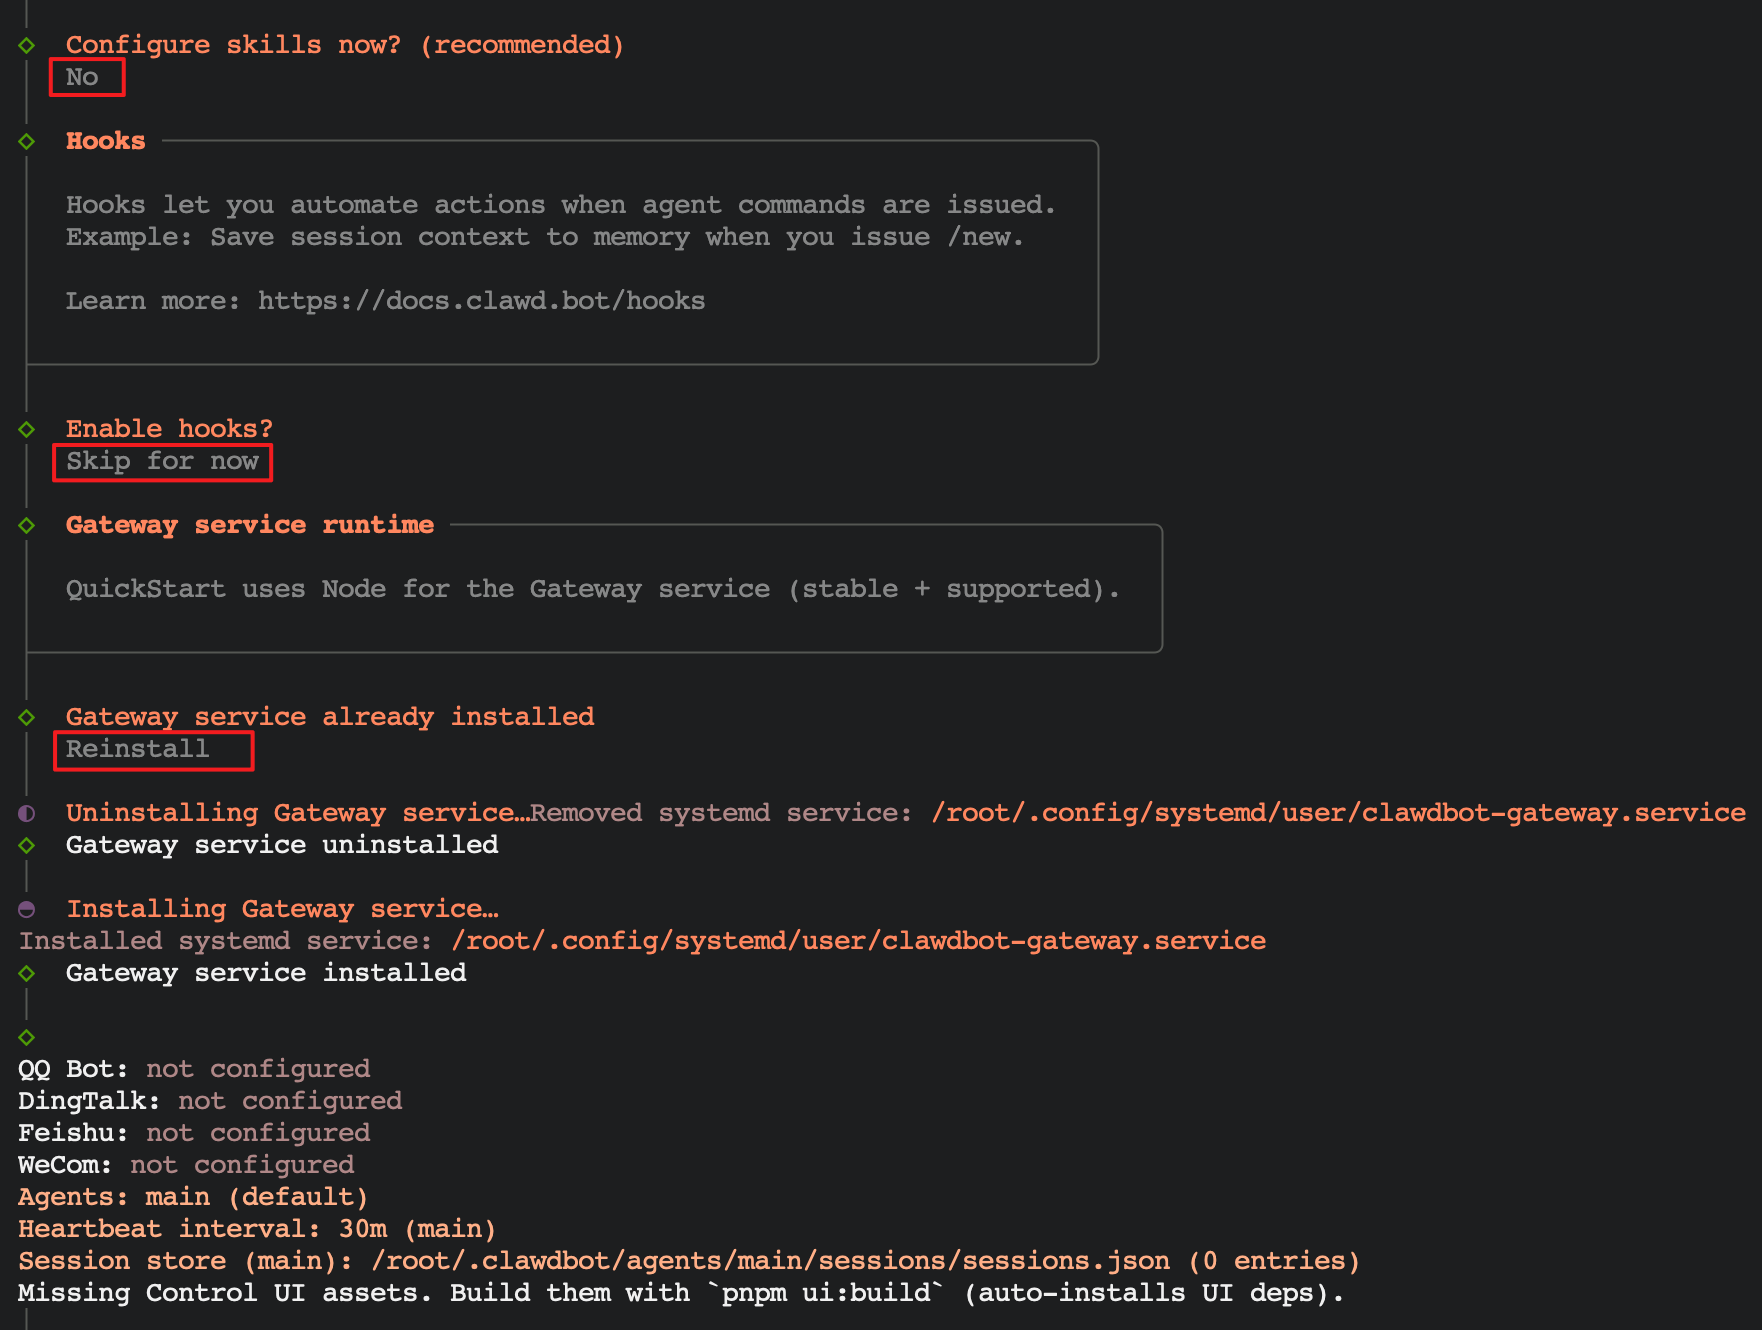Click 'Gateway service already installed' text
The height and width of the screenshot is (1330, 1762).
coord(330,717)
